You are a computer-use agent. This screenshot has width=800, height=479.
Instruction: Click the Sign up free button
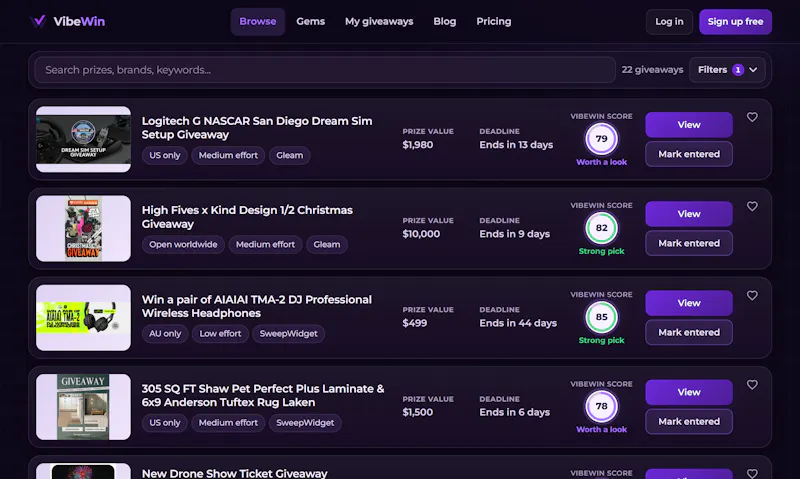(x=735, y=21)
